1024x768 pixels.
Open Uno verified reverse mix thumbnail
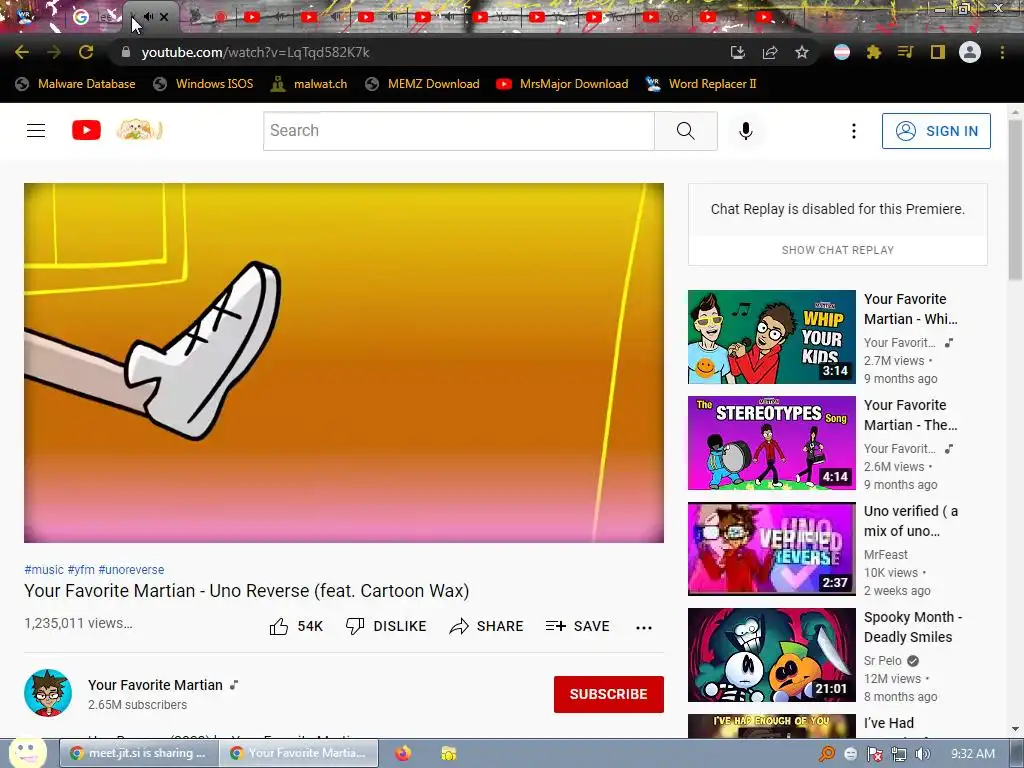771,549
